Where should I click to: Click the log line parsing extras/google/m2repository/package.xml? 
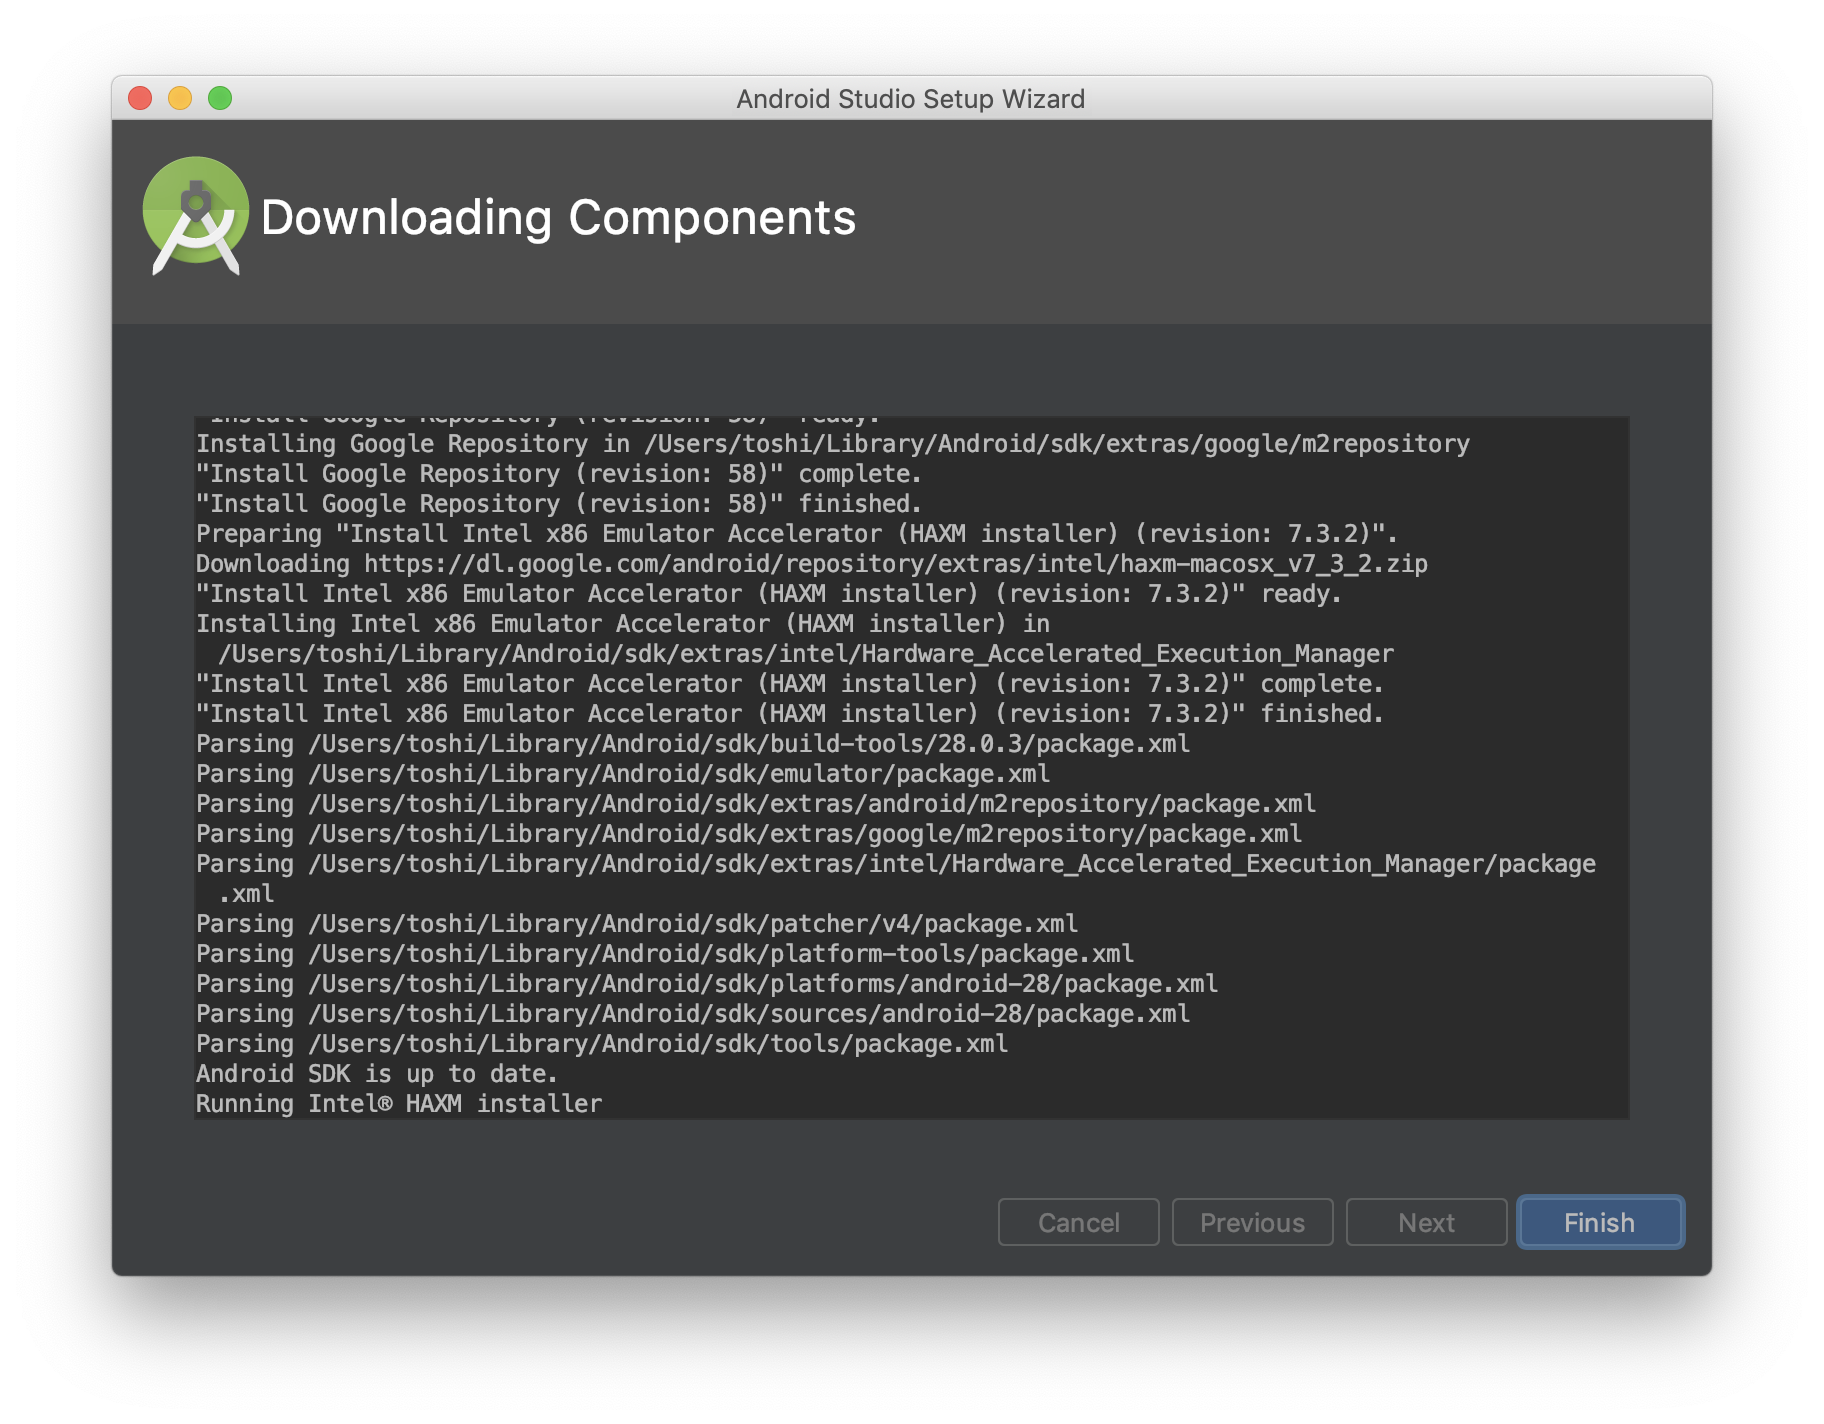pyautogui.click(x=749, y=834)
